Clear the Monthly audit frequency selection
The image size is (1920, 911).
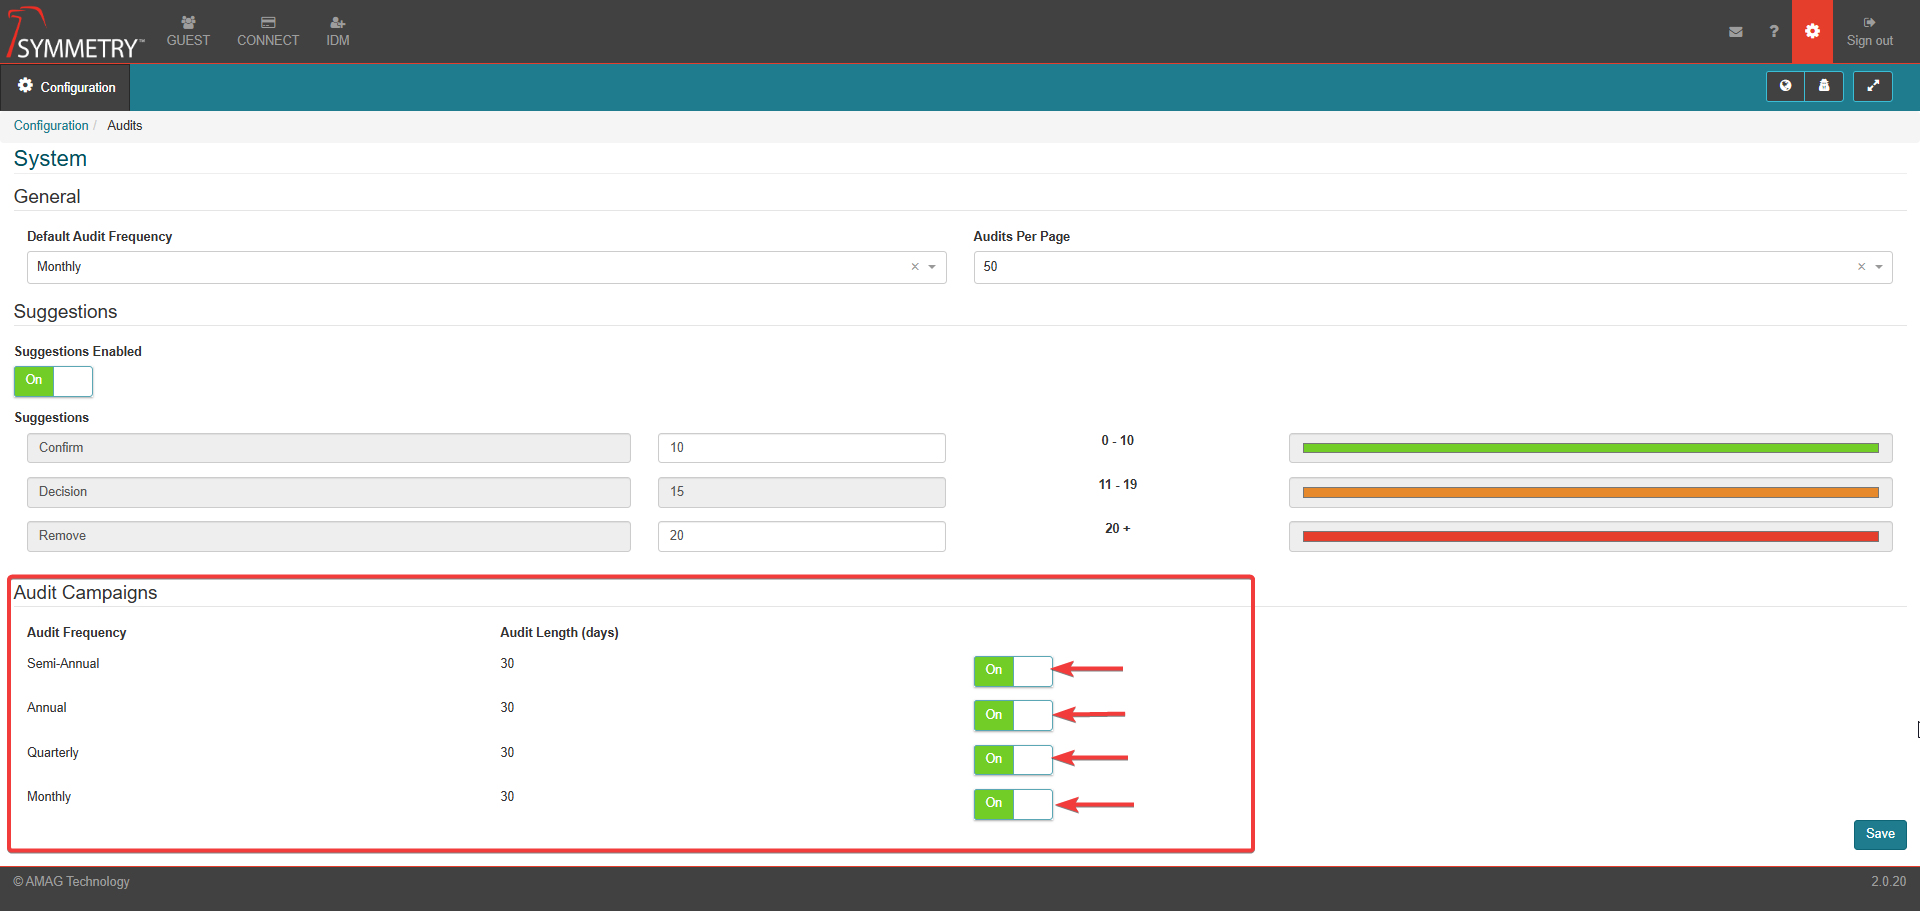point(914,267)
